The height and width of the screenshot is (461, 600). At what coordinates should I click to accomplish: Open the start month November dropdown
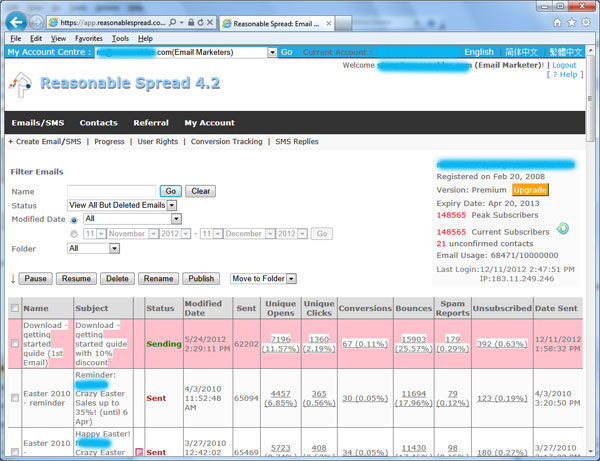[153, 234]
